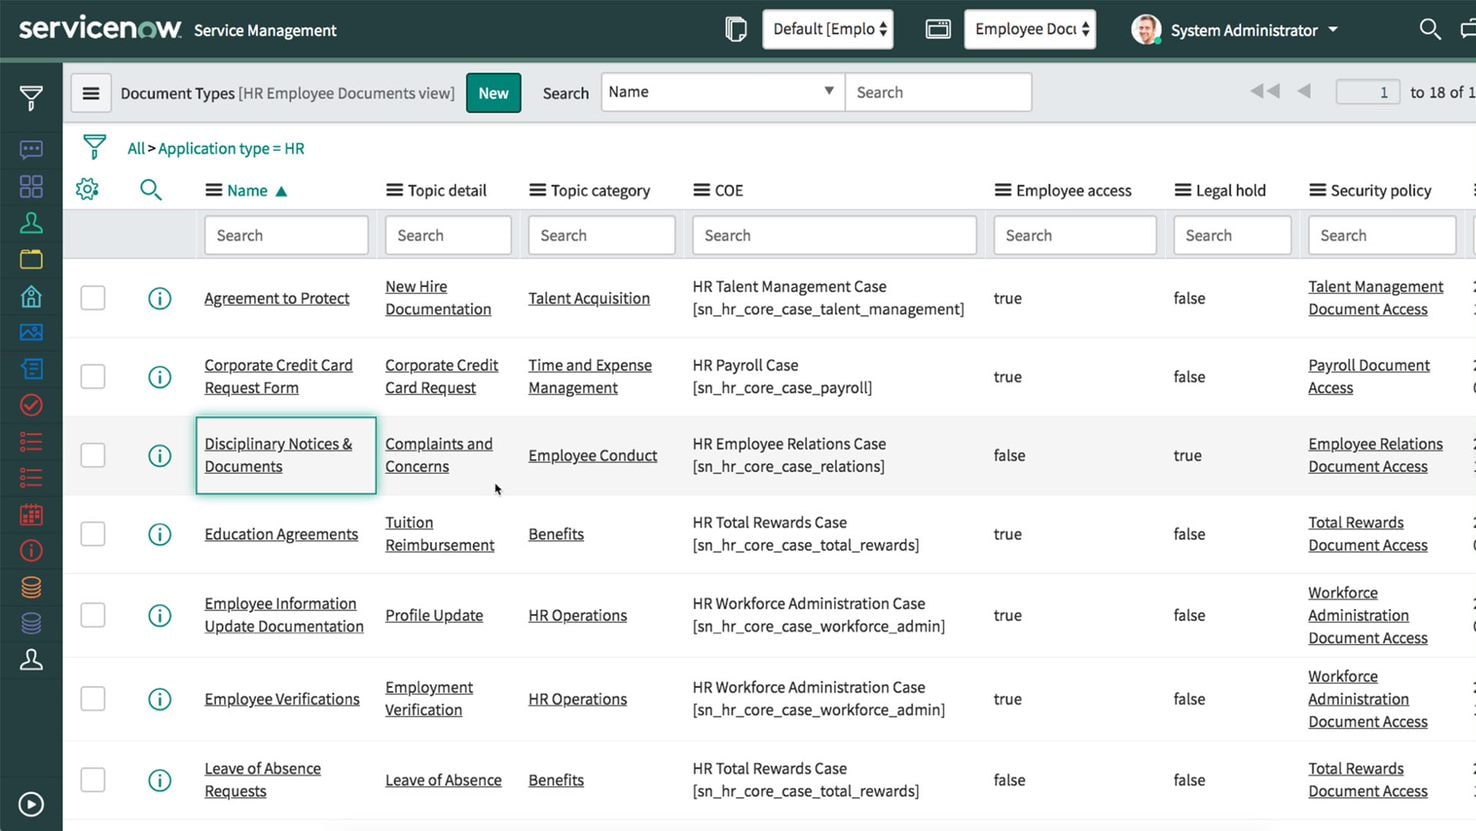Tick the Employee Verifications row checkbox
Screen dimensions: 1476x831
pyautogui.click(x=93, y=699)
